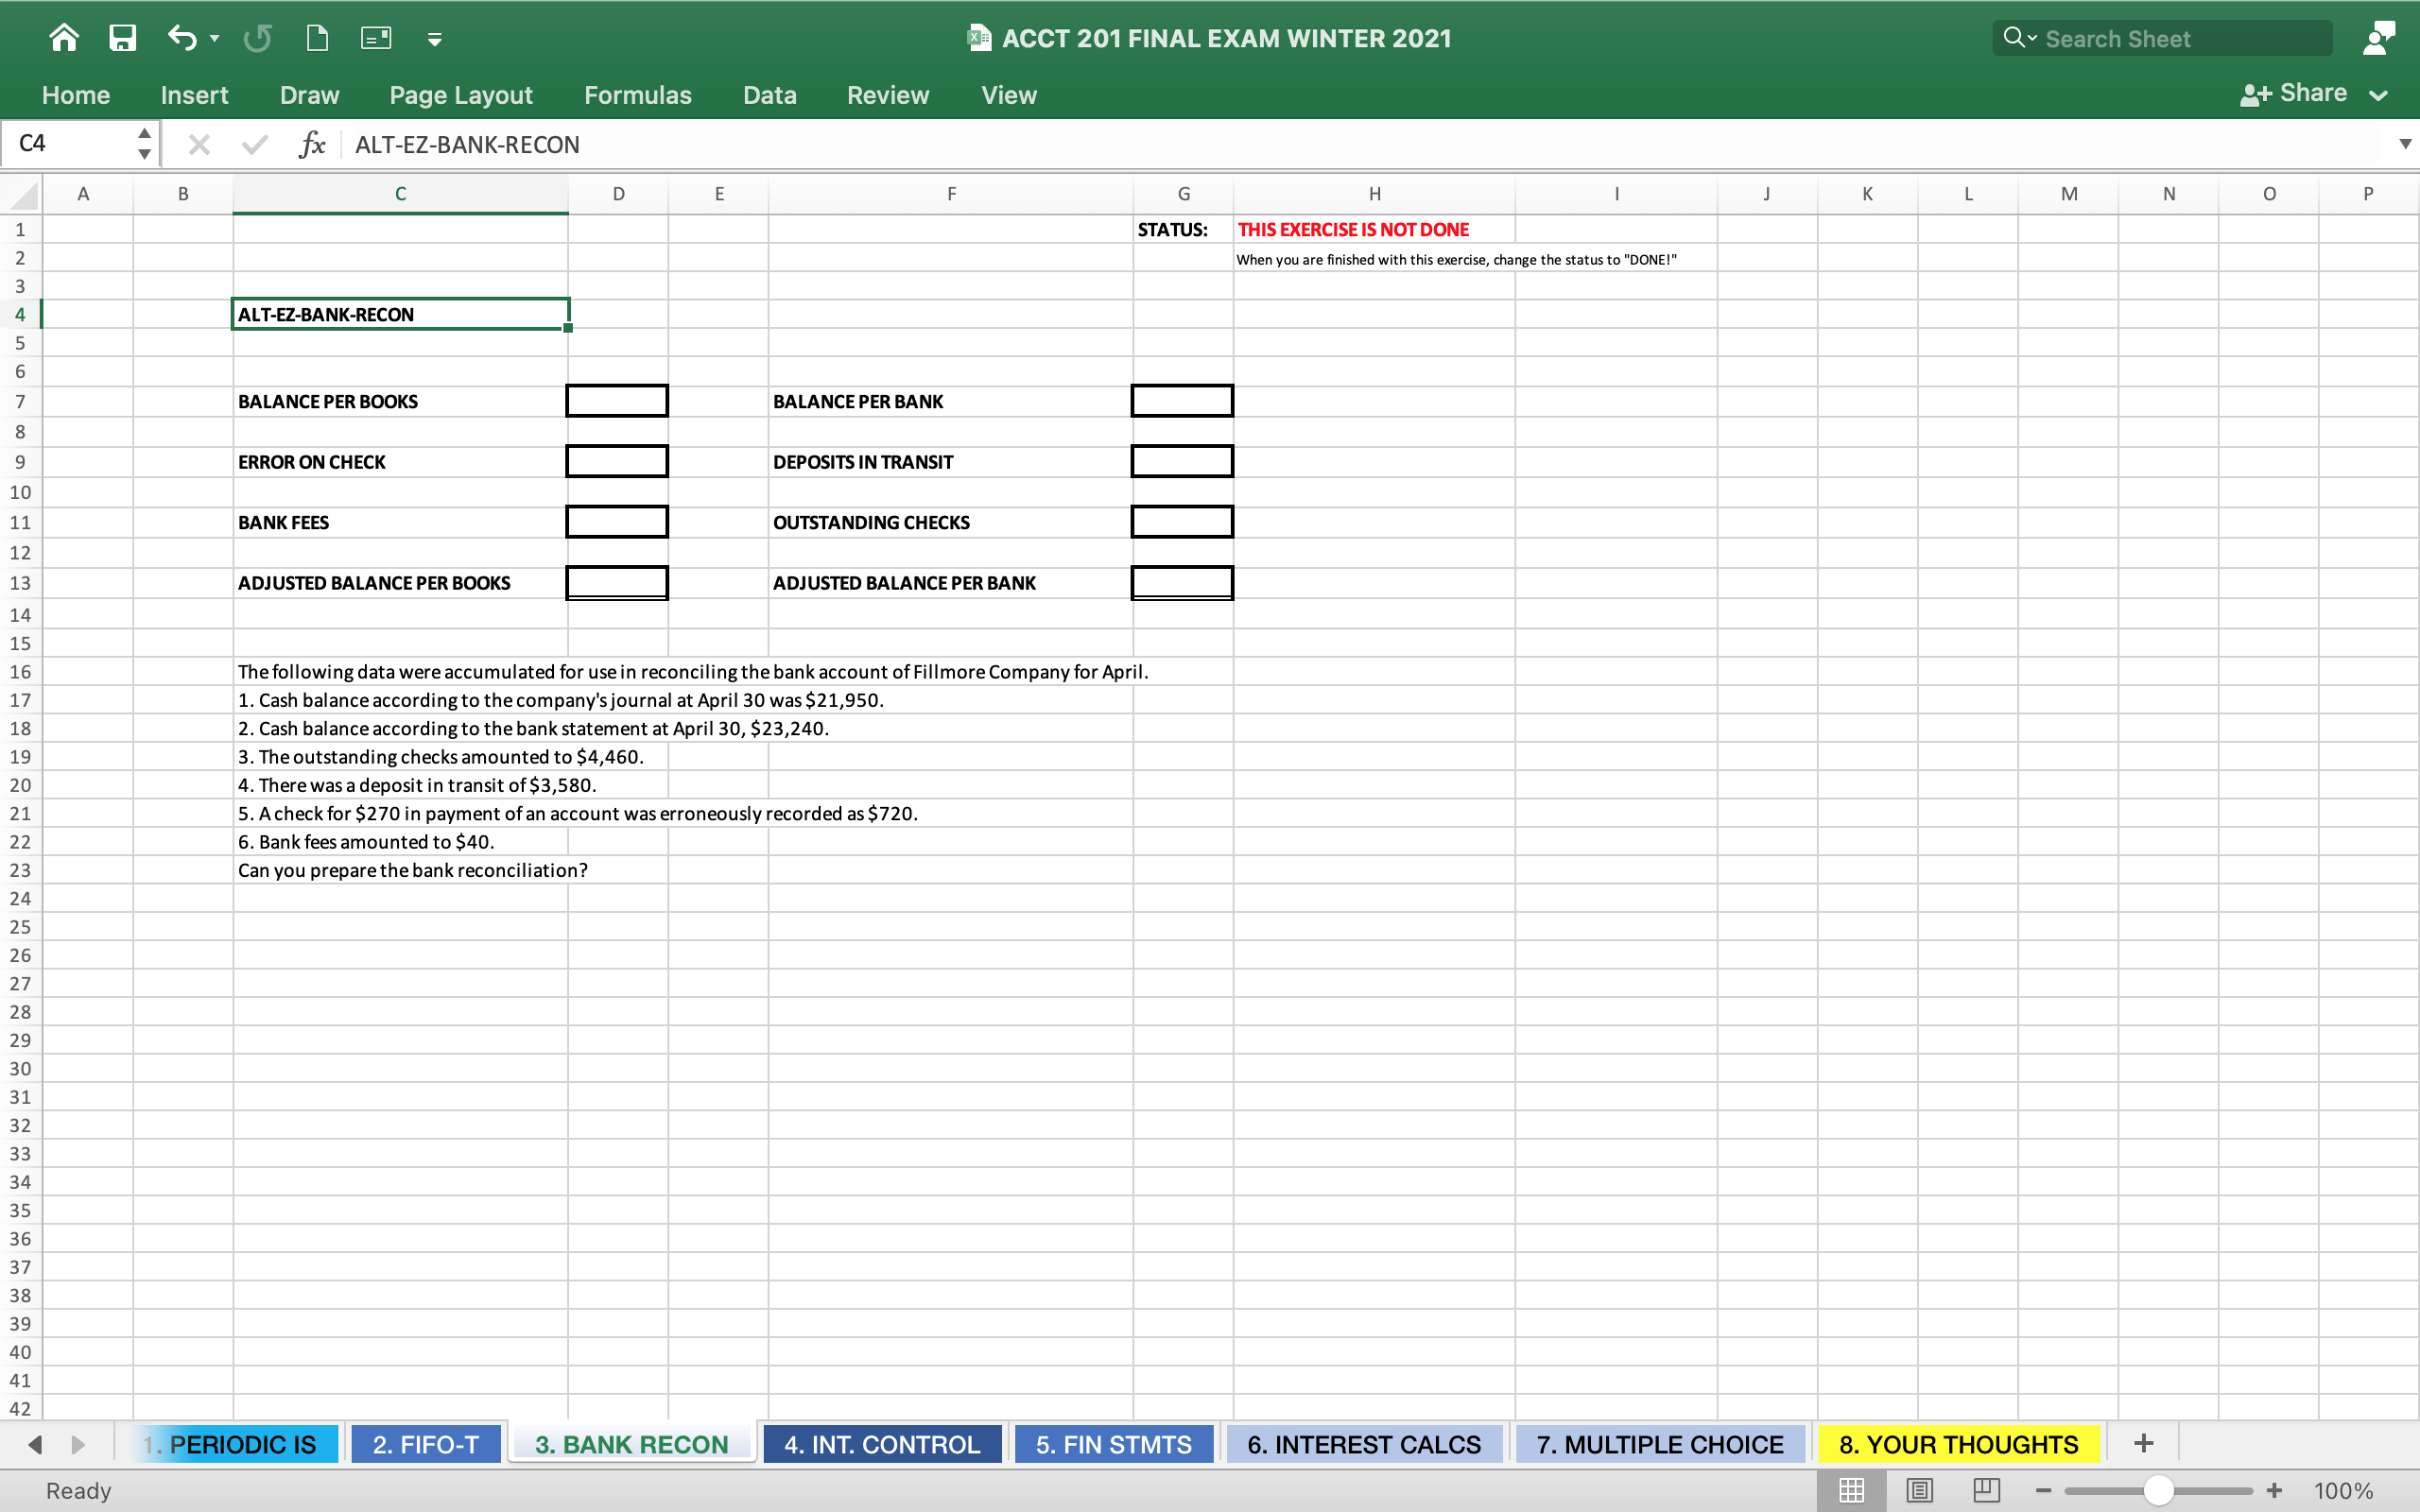Click the Home icon in title bar
The height and width of the screenshot is (1512, 2420).
[64, 38]
